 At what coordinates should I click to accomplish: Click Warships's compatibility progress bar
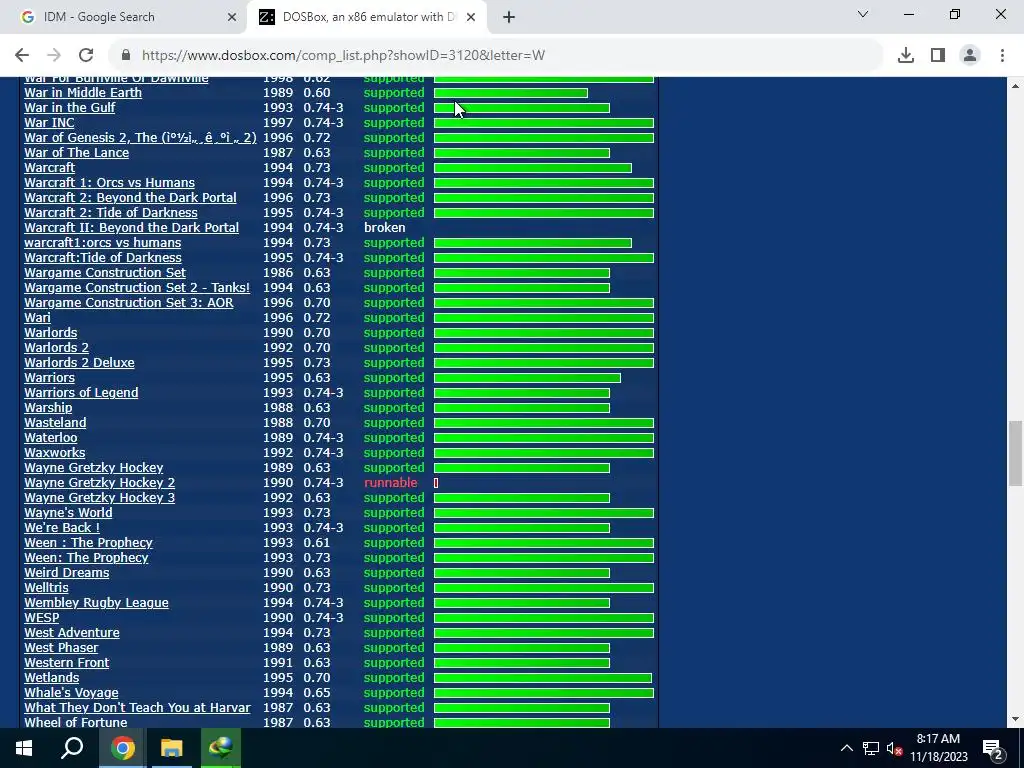(522, 408)
